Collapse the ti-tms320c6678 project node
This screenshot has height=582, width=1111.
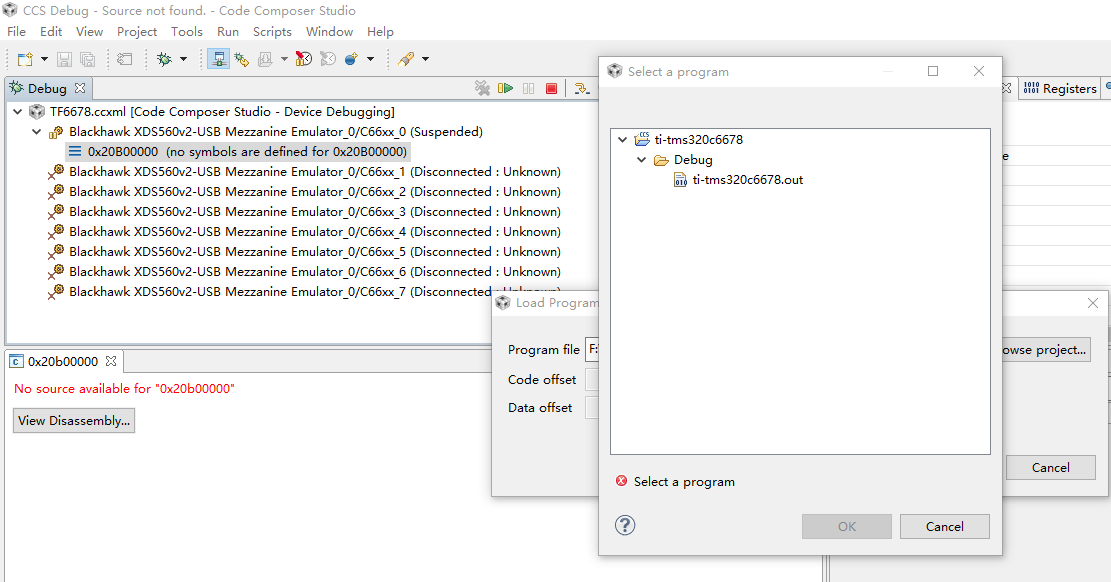point(623,140)
